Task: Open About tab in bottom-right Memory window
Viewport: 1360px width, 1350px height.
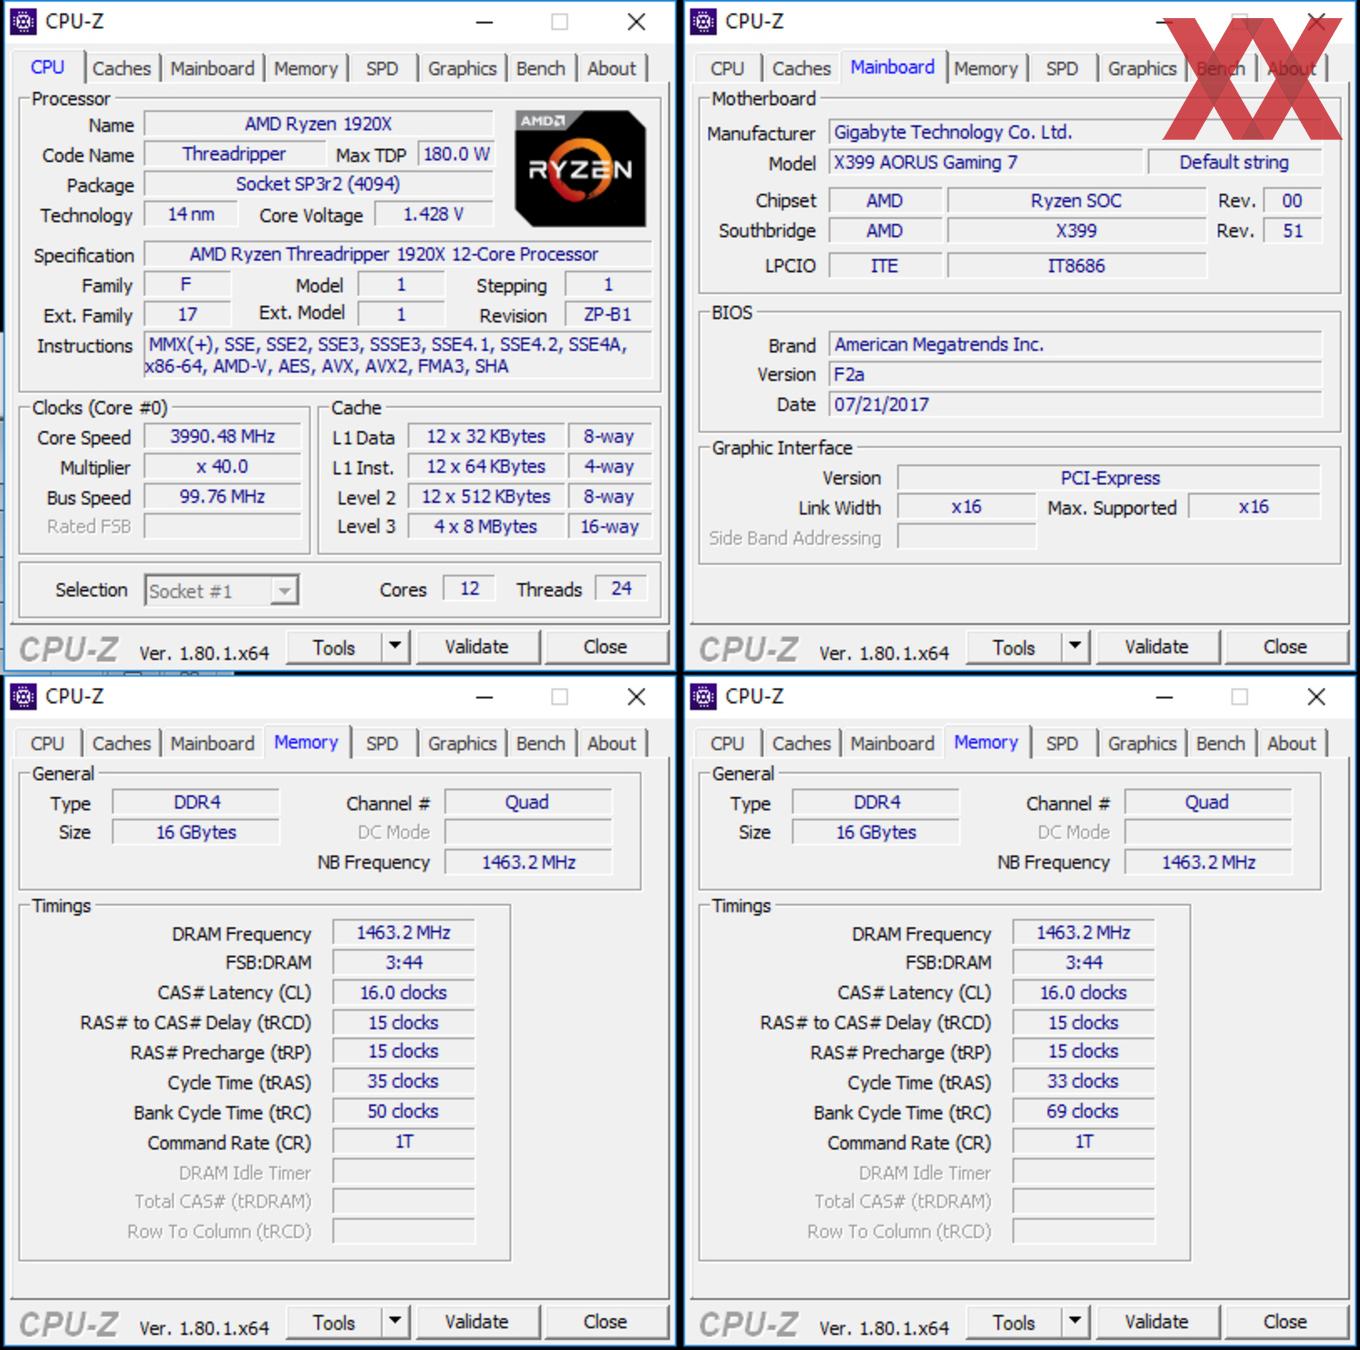Action: click(x=1291, y=743)
